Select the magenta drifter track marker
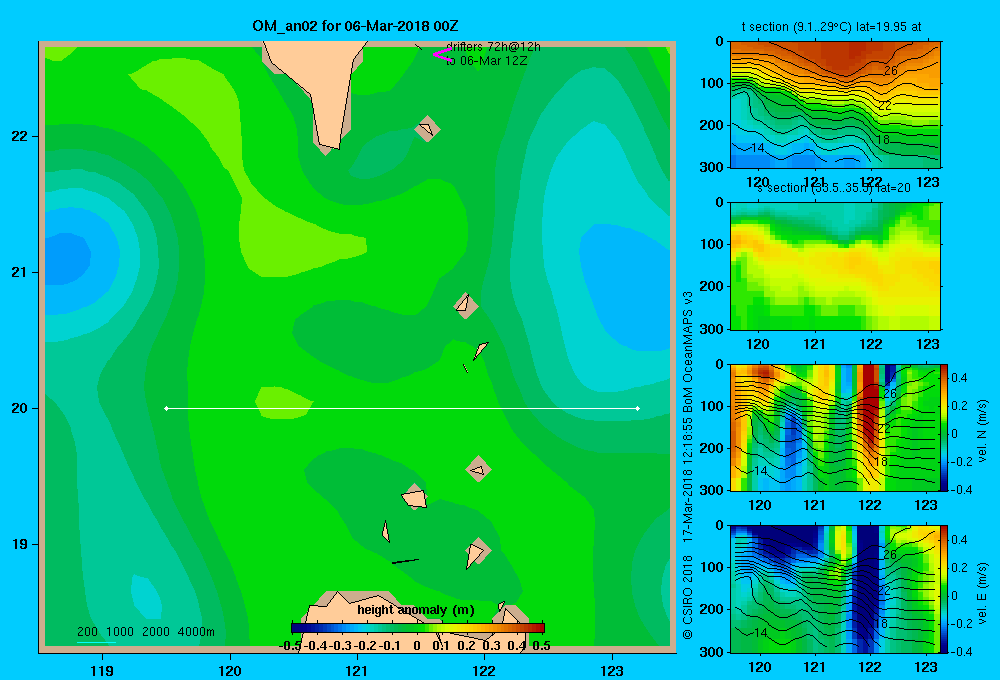This screenshot has width=1000, height=680. click(442, 54)
